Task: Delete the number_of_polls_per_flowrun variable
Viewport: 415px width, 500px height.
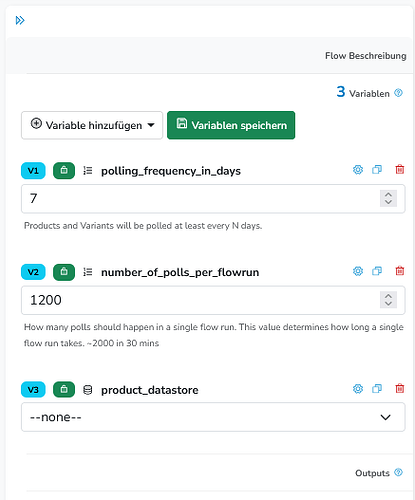Action: (400, 271)
